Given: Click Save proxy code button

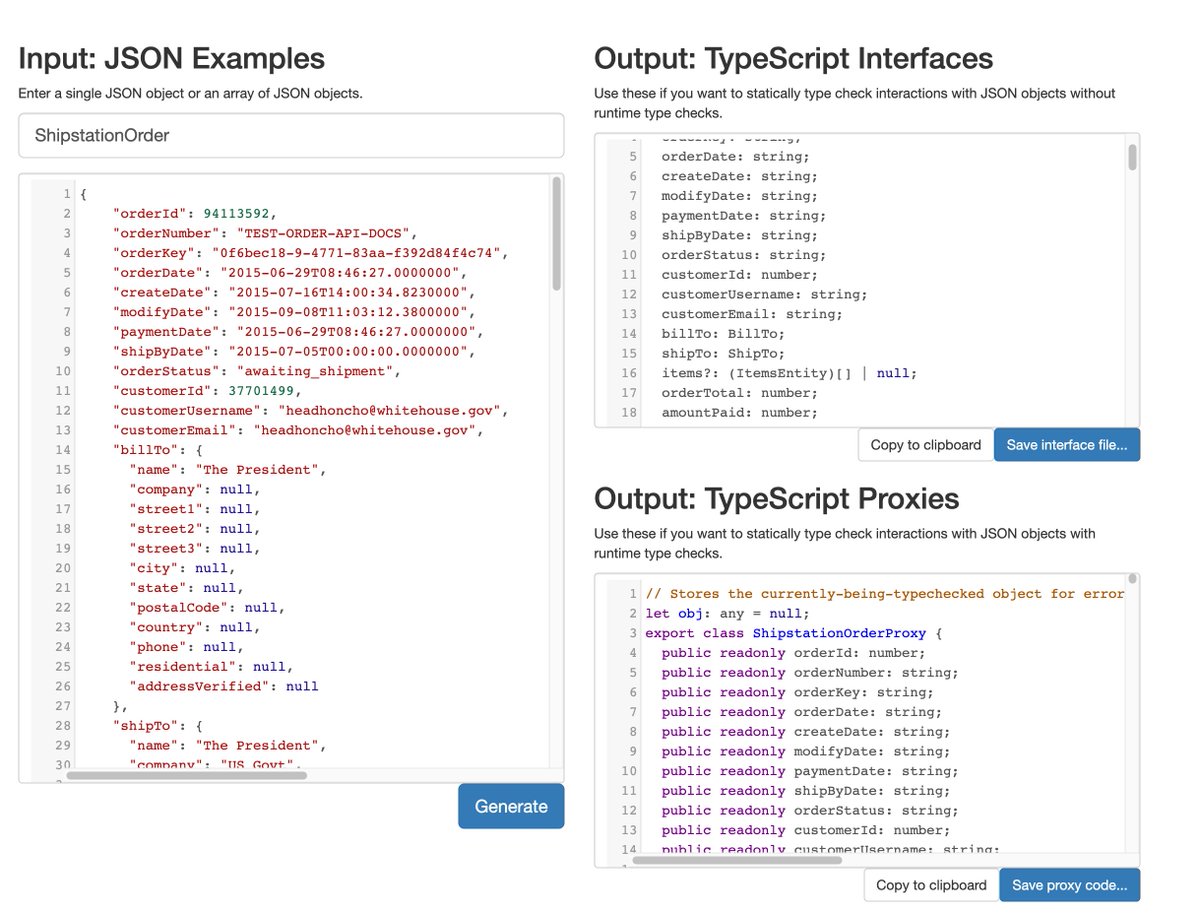Looking at the screenshot, I should (1070, 885).
